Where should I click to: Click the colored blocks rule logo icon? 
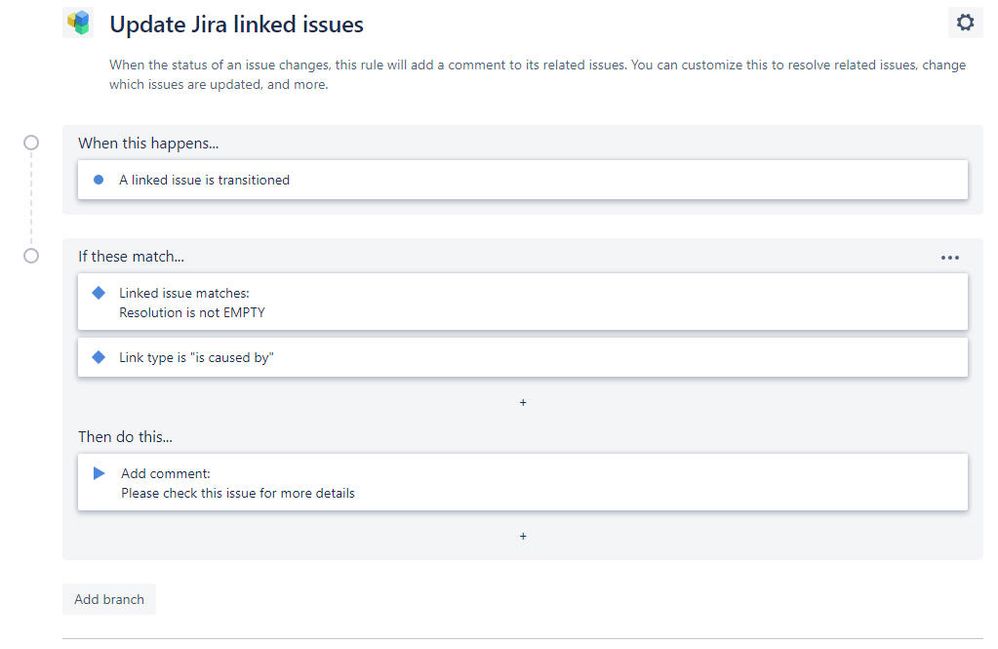click(x=78, y=23)
